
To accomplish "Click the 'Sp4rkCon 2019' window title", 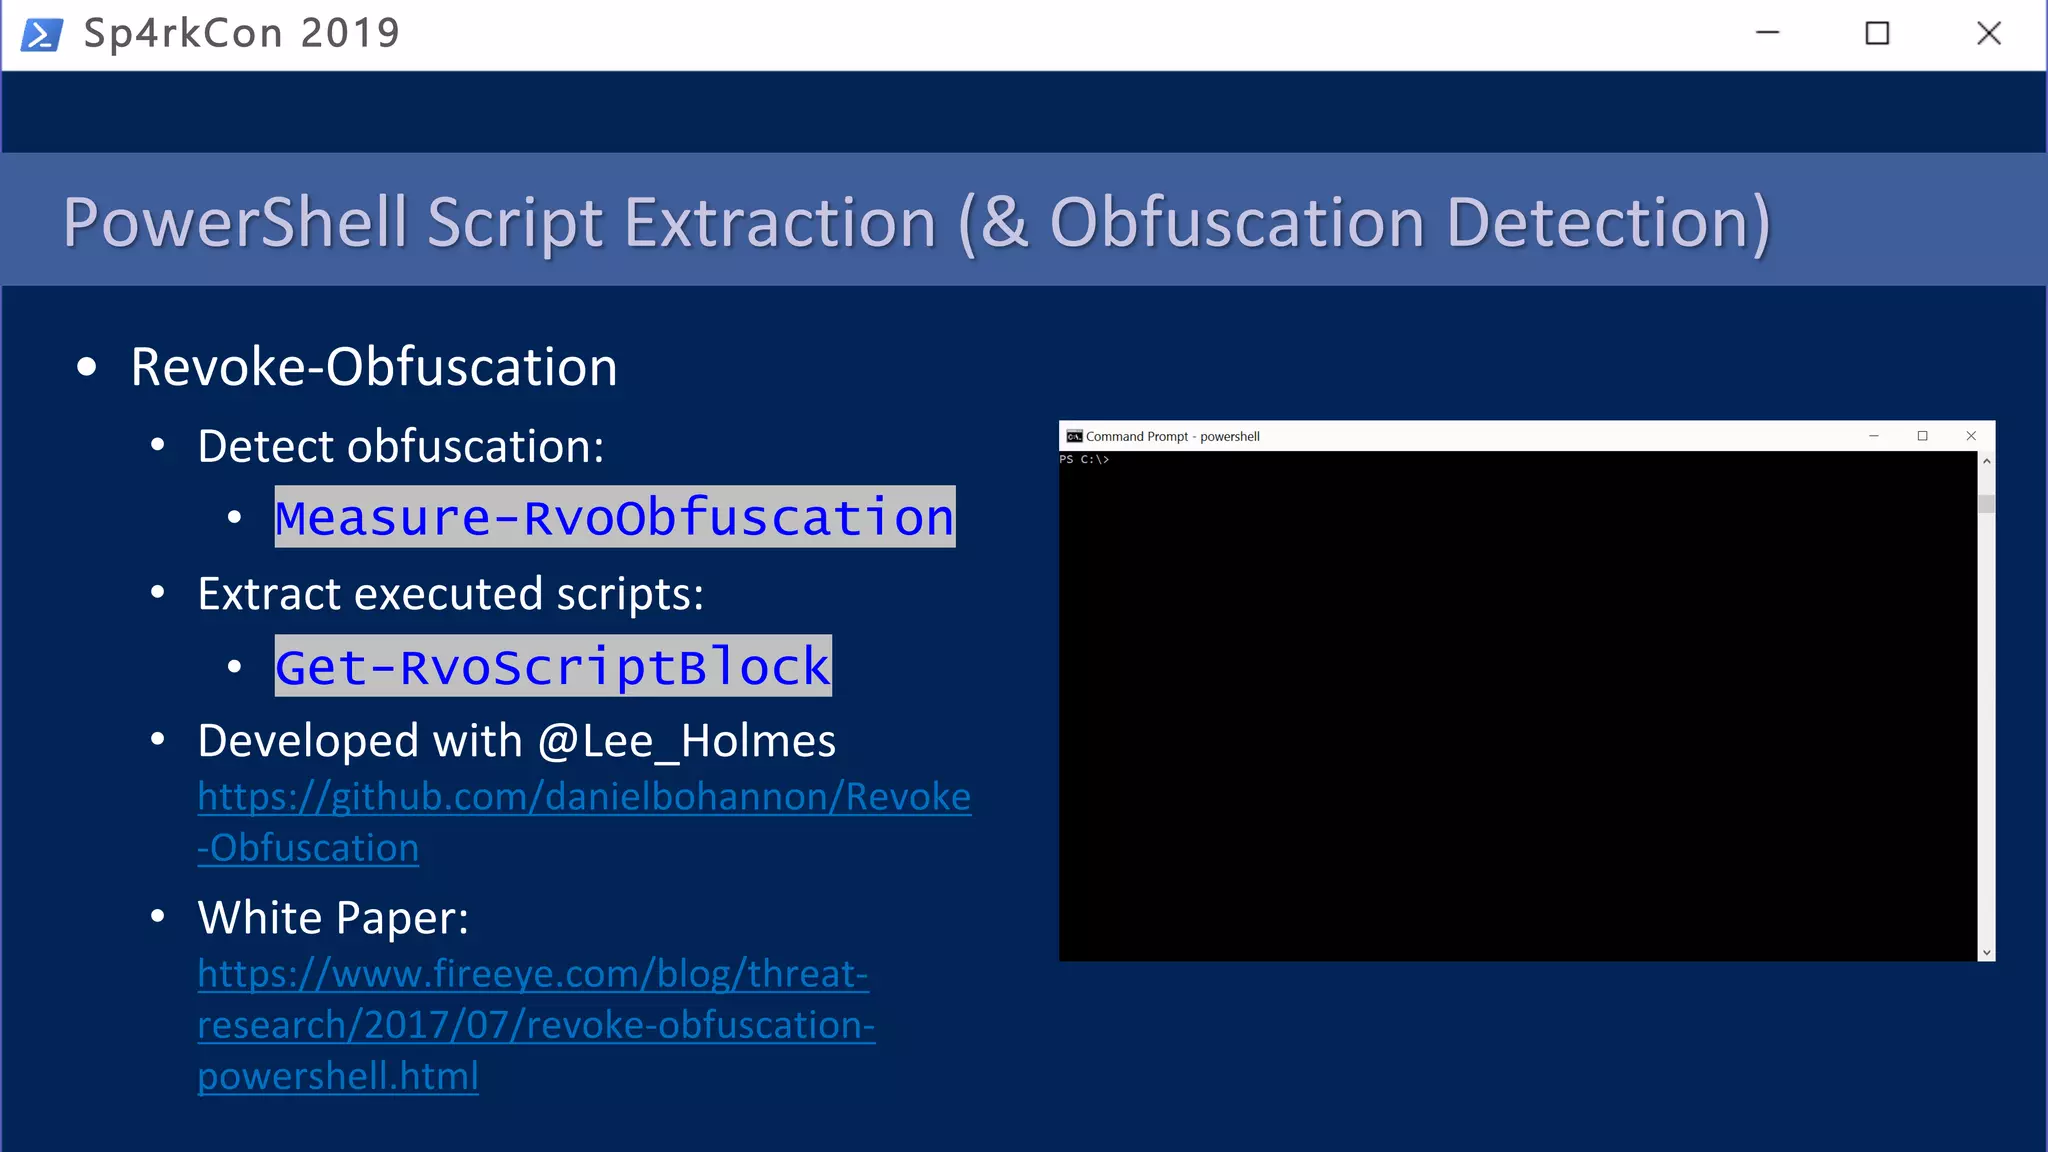I will pos(242,33).
